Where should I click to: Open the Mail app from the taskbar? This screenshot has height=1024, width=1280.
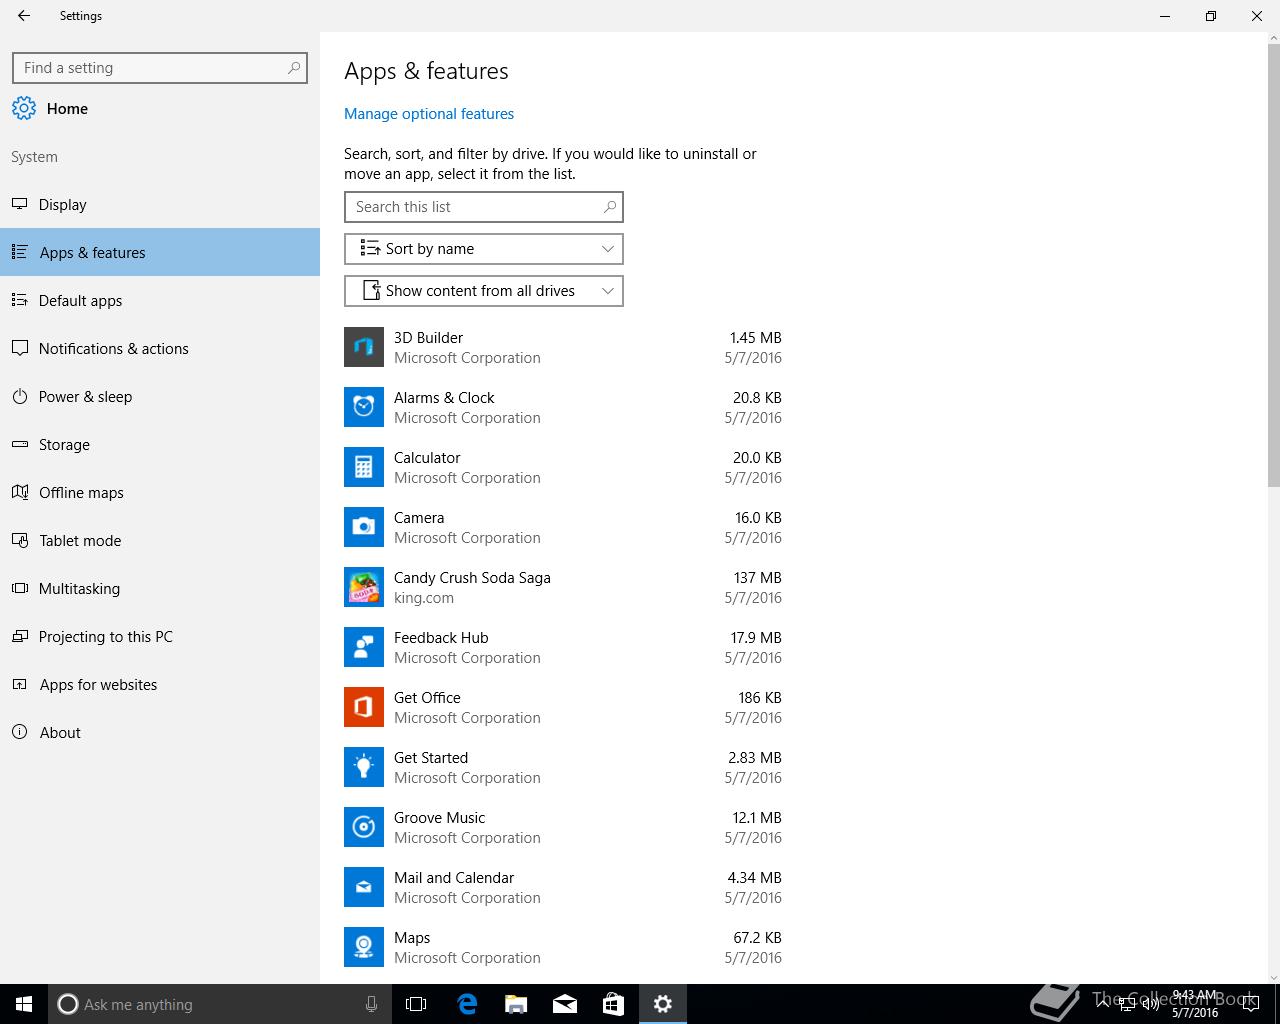coord(564,1004)
